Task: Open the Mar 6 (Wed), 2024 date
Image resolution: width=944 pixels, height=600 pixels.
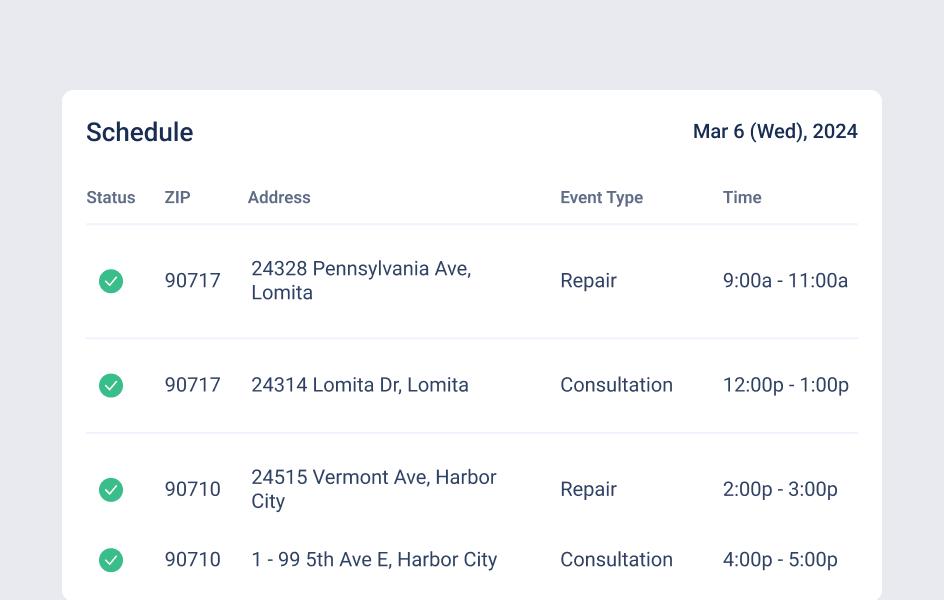Action: (775, 132)
